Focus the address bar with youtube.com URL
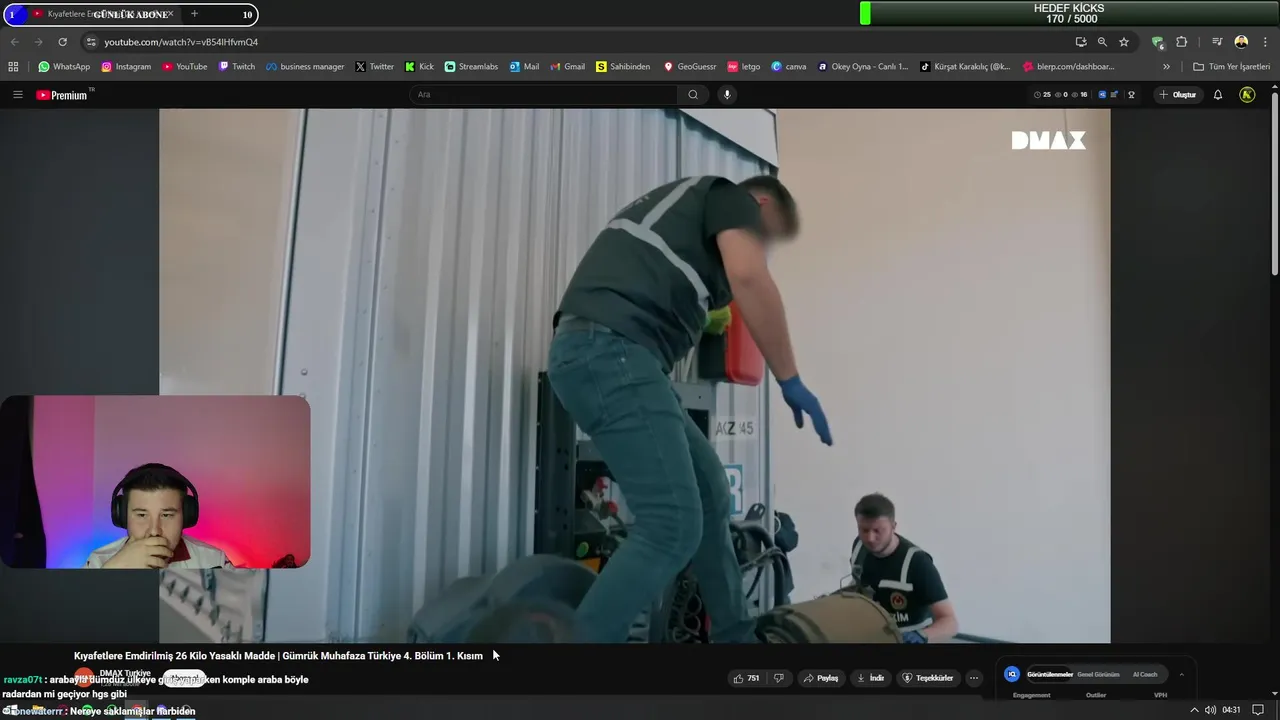 [580, 42]
